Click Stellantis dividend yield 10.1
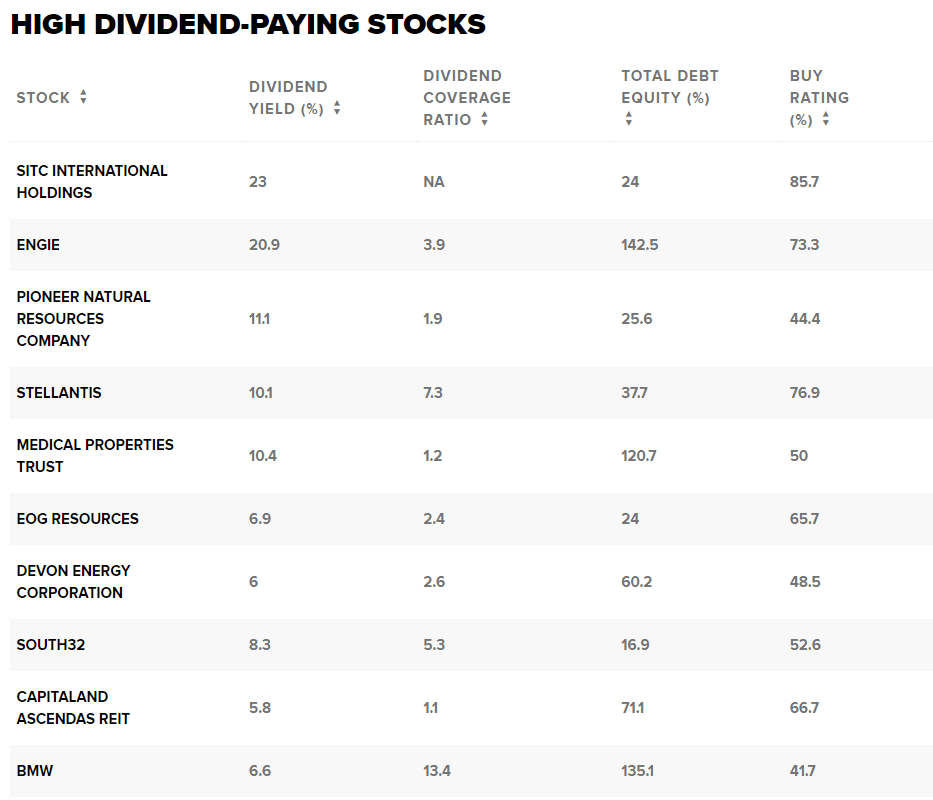This screenshot has width=933, height=800. click(x=261, y=393)
